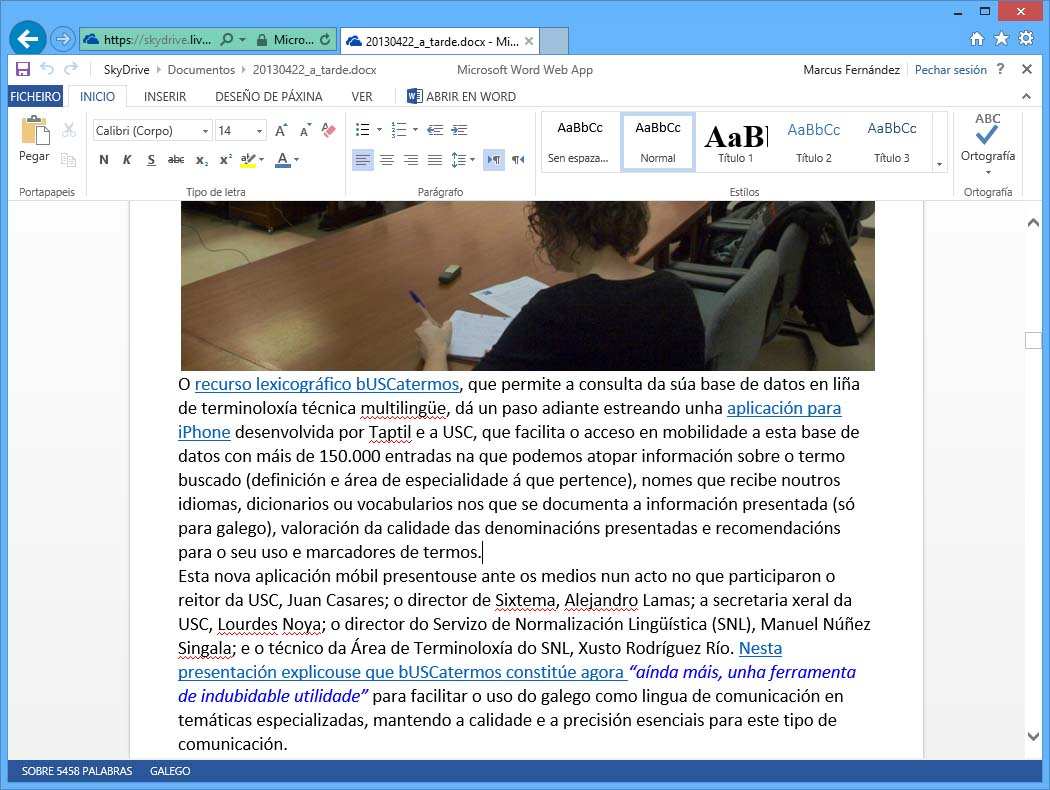Toggle strikethrough (abc) formatting

(176, 159)
